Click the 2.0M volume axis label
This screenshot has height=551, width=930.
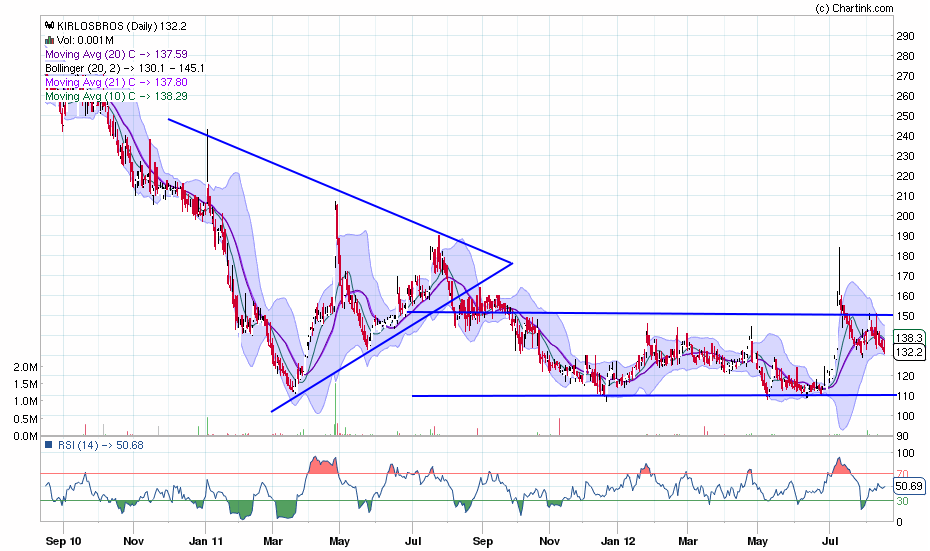pos(26,367)
